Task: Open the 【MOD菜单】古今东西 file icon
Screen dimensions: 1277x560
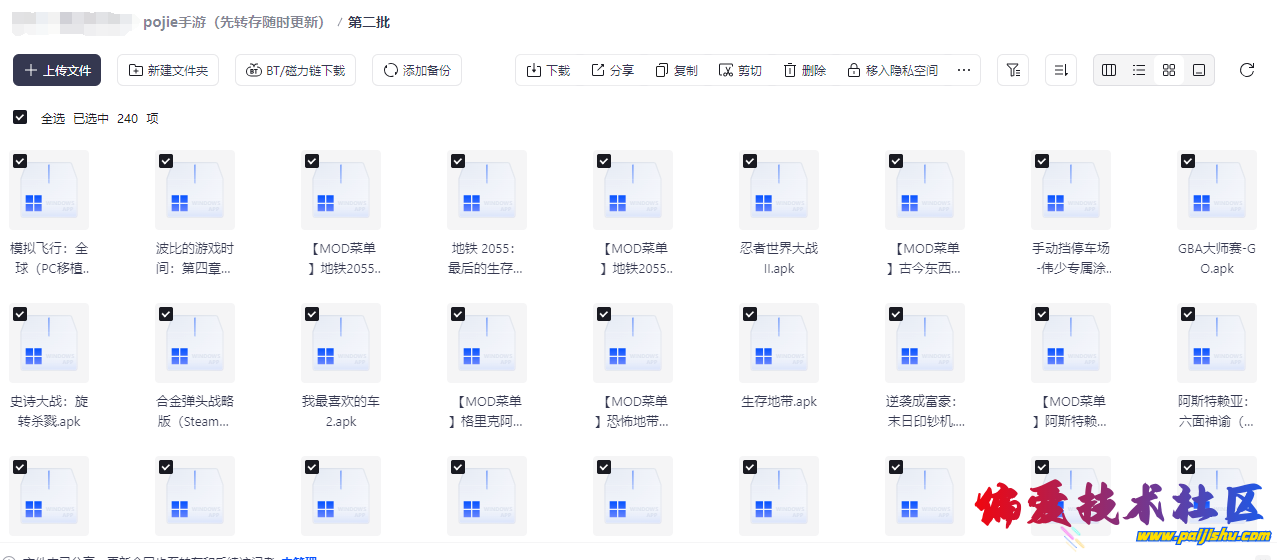Action: pos(925,190)
